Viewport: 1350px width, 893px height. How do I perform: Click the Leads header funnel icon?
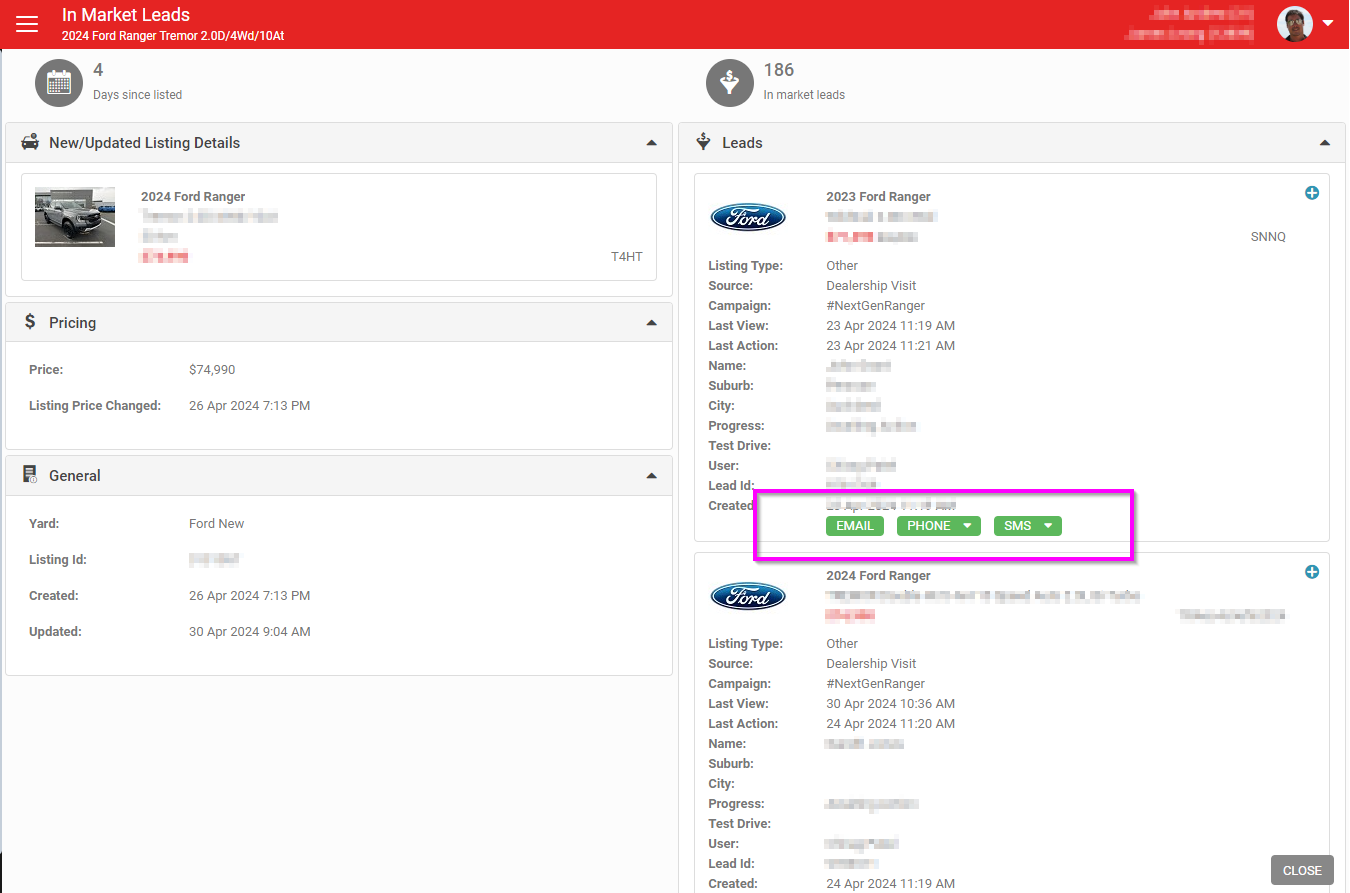point(704,142)
